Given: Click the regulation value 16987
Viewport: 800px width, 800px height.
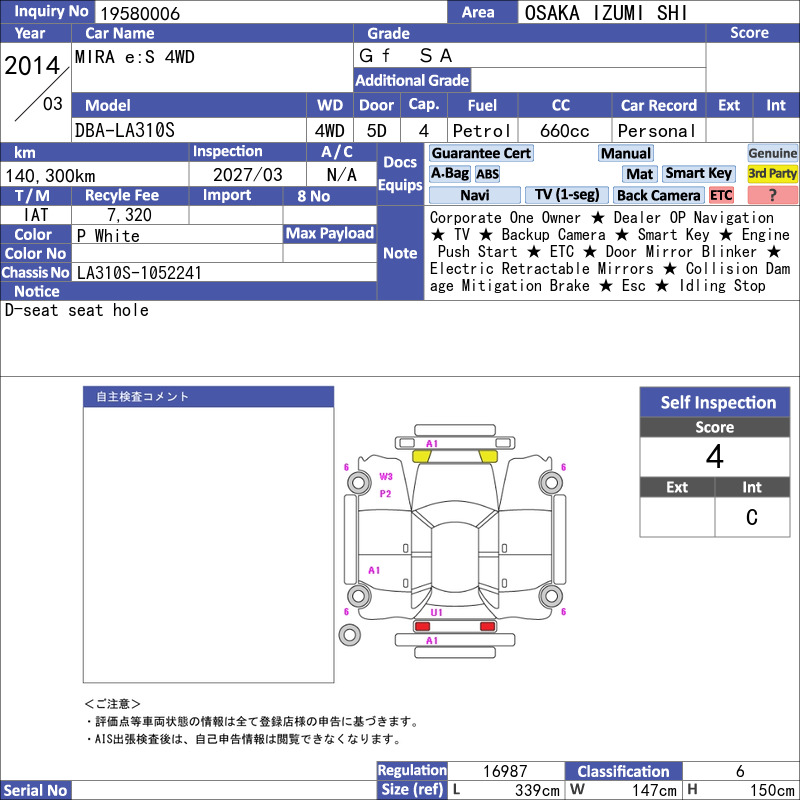Looking at the screenshot, I should (505, 771).
